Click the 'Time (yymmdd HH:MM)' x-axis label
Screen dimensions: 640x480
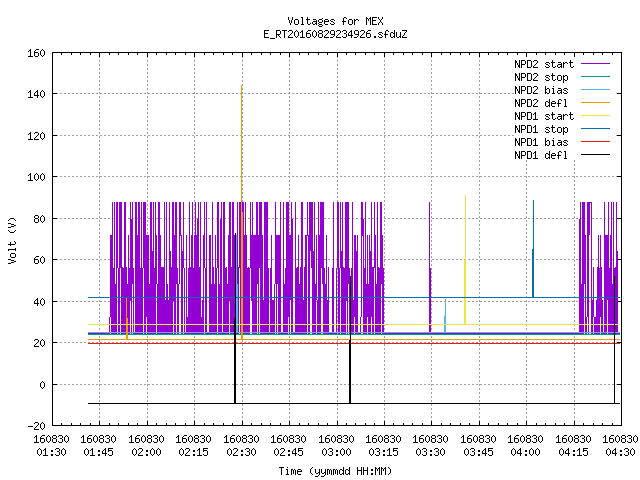pos(335,471)
